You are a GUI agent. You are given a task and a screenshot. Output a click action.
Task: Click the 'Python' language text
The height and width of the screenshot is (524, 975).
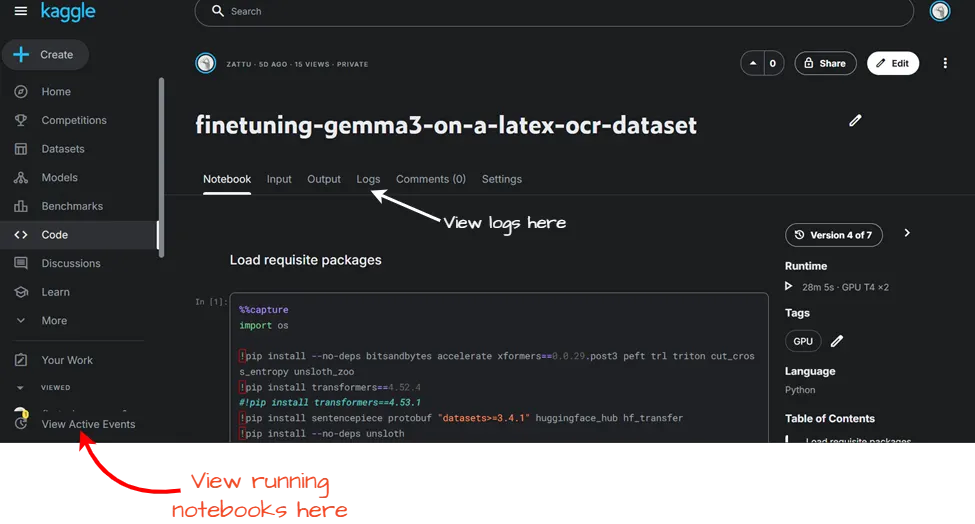pyautogui.click(x=800, y=390)
